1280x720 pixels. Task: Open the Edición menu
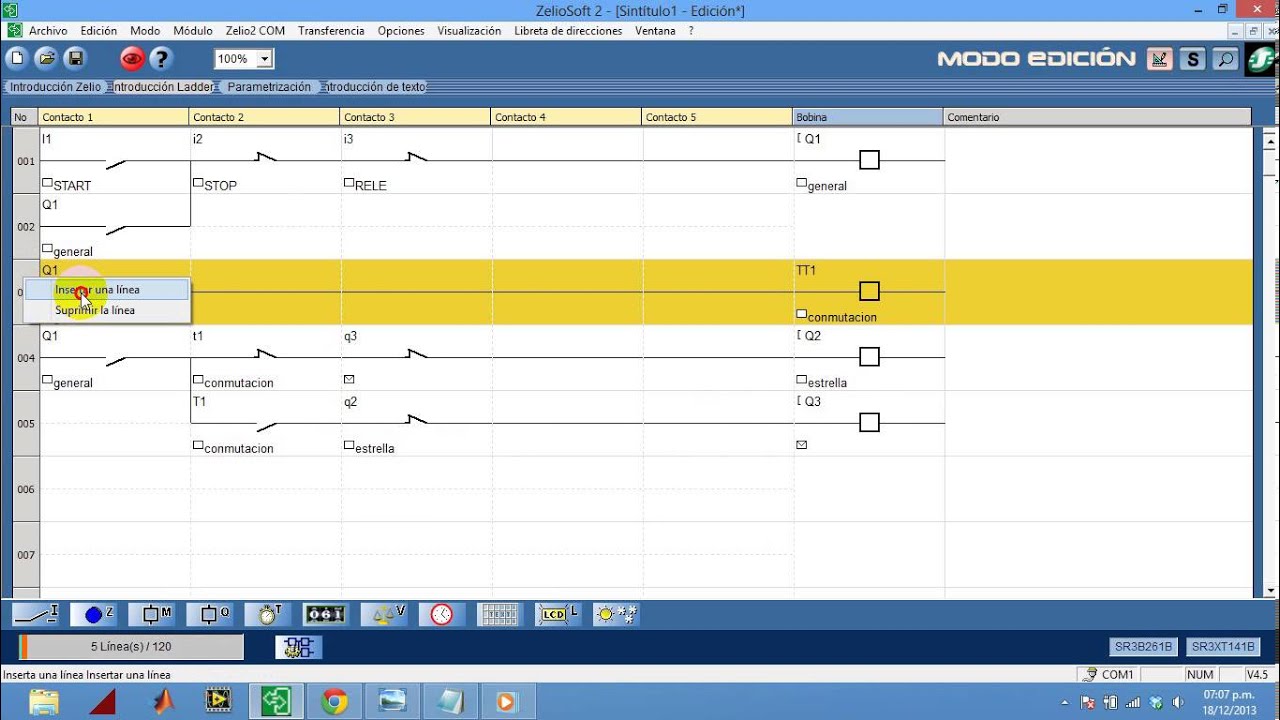99,31
